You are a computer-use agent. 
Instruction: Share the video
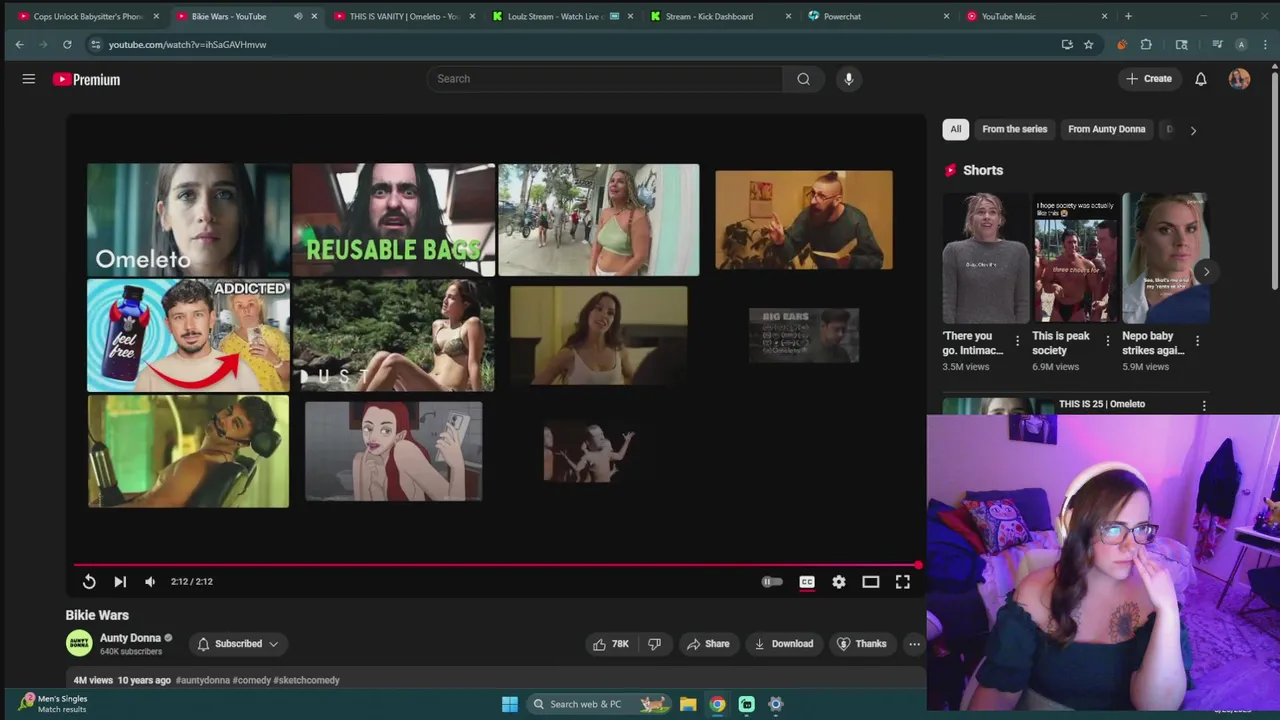click(x=708, y=644)
